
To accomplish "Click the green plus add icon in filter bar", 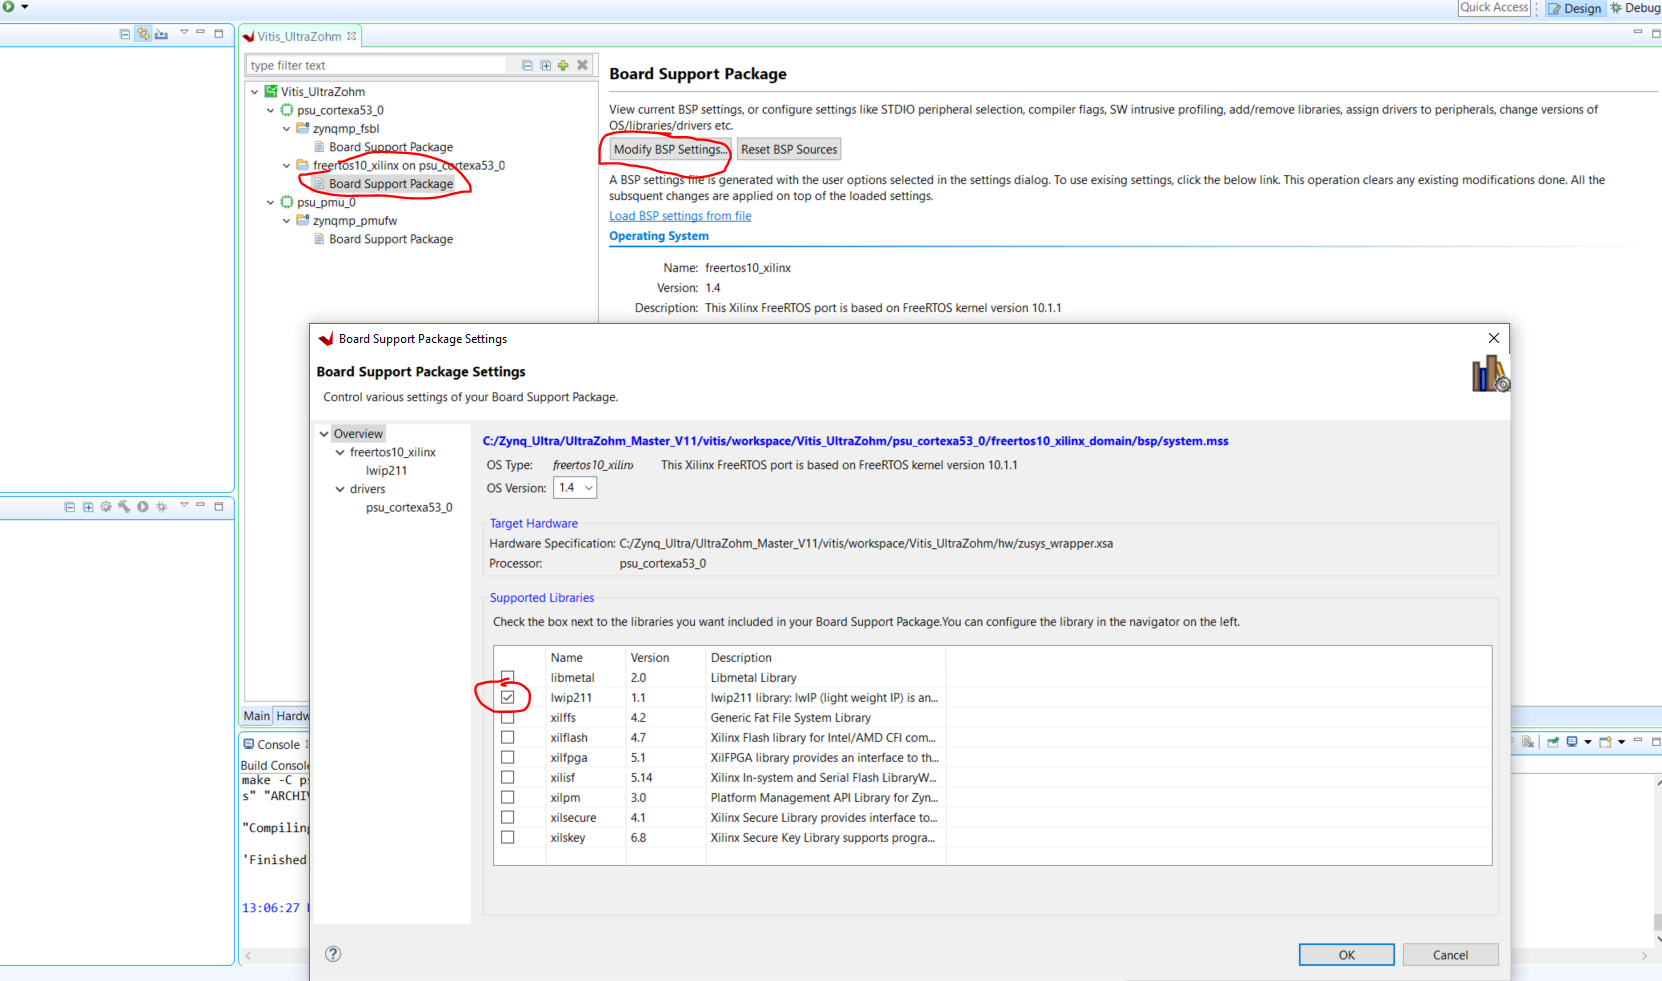I will (563, 65).
